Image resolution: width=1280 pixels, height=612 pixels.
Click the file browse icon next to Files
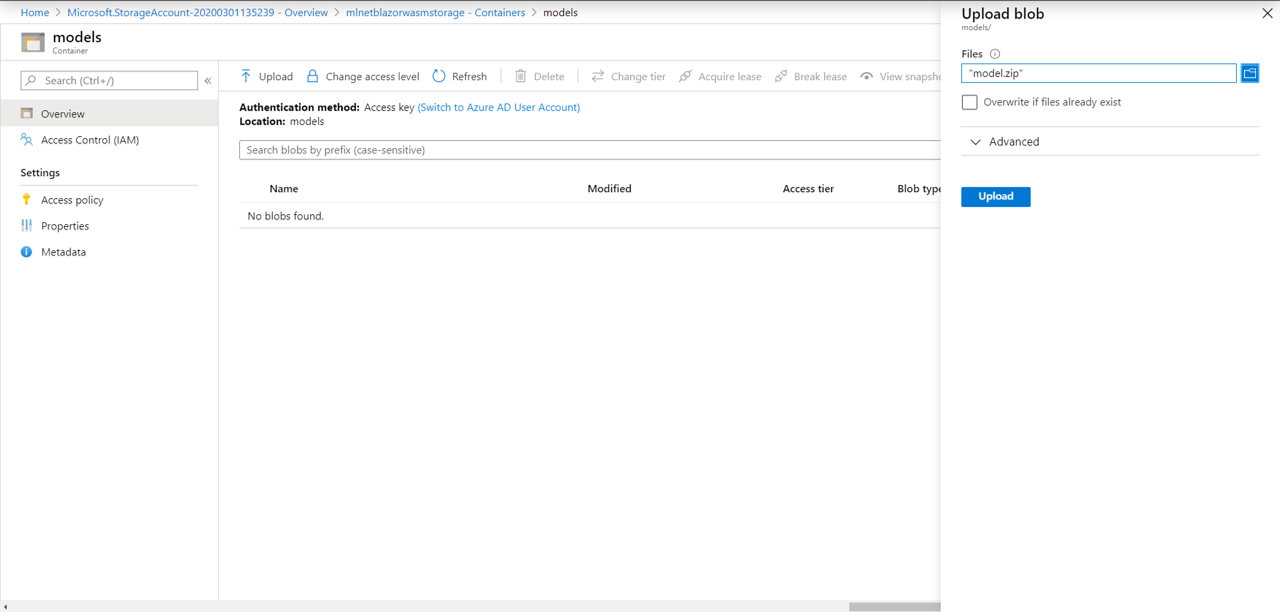point(1249,73)
